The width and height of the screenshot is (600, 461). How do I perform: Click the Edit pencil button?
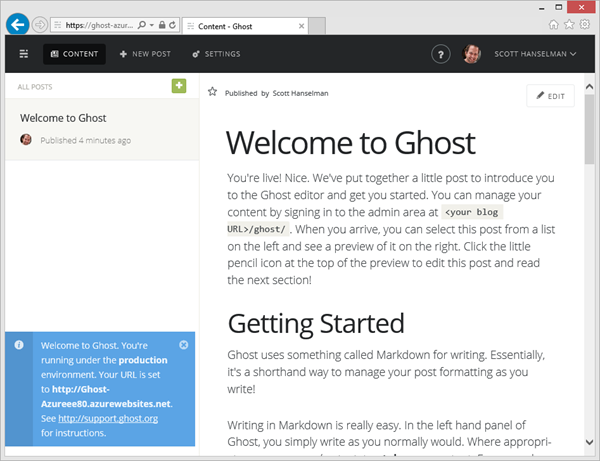coord(550,96)
